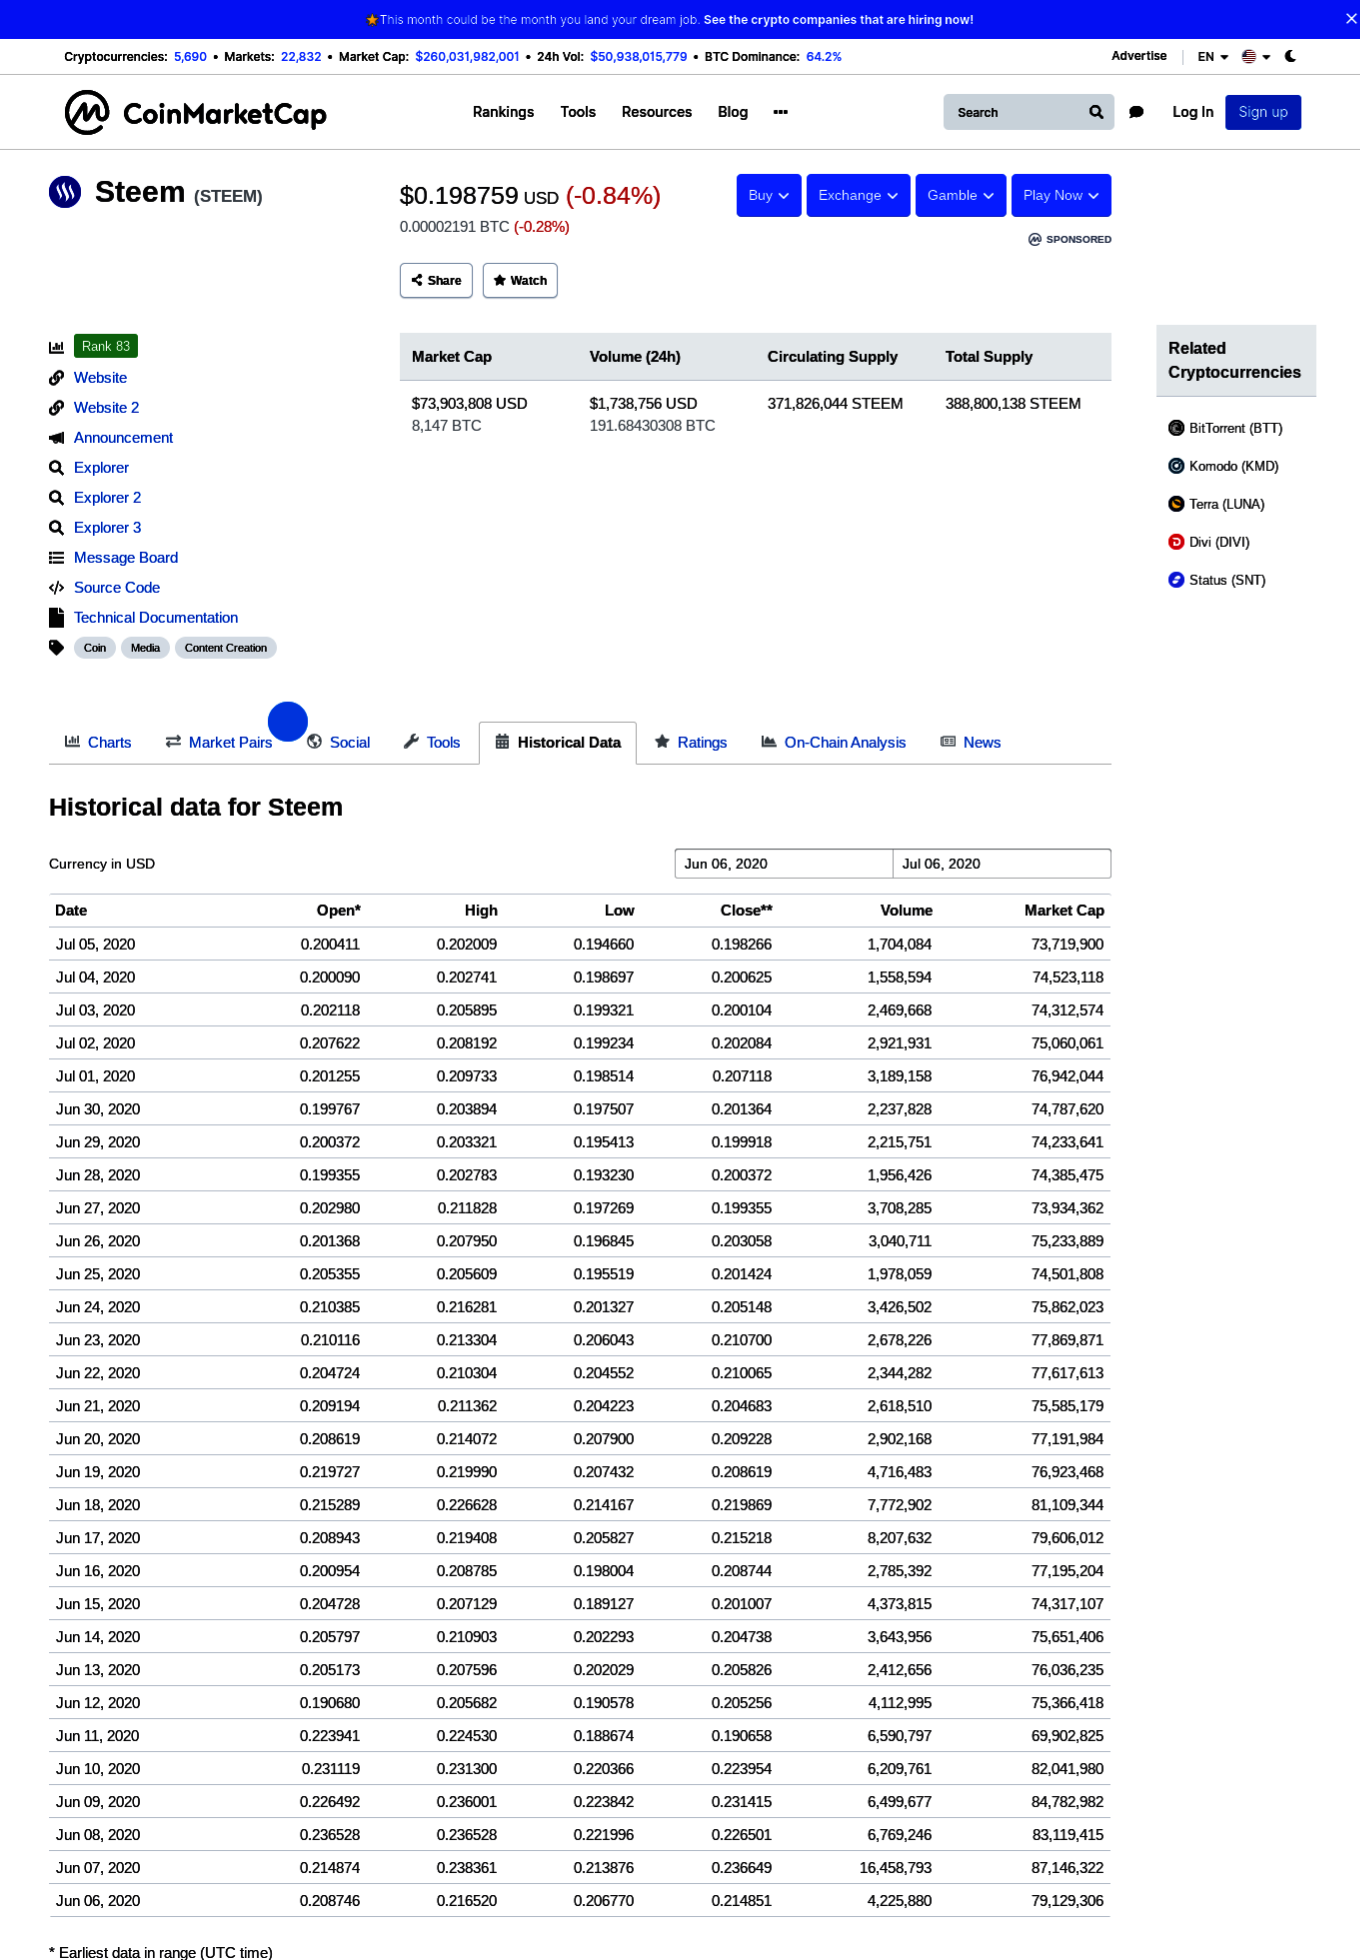The image size is (1360, 1960).
Task: Toggle Watch star for Steem
Action: [520, 280]
